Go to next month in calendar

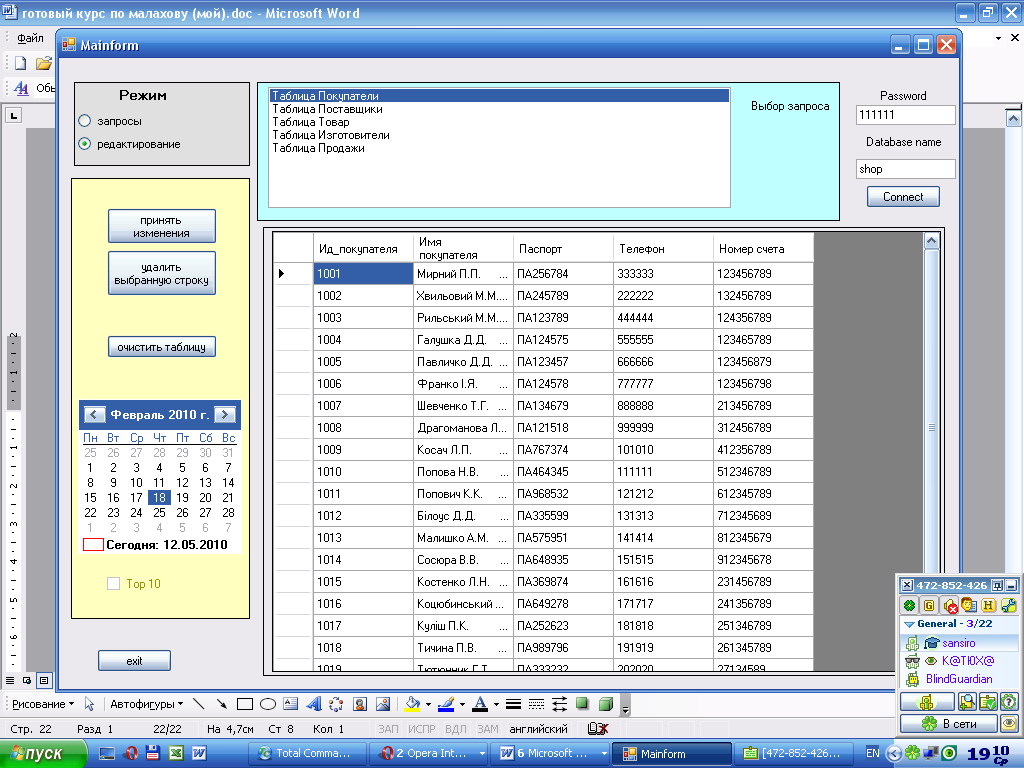pos(225,415)
